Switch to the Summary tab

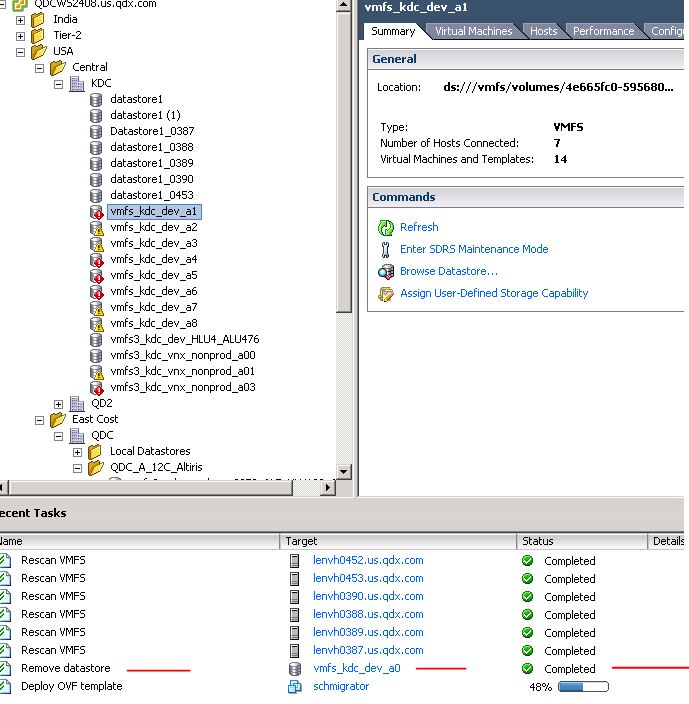point(393,31)
